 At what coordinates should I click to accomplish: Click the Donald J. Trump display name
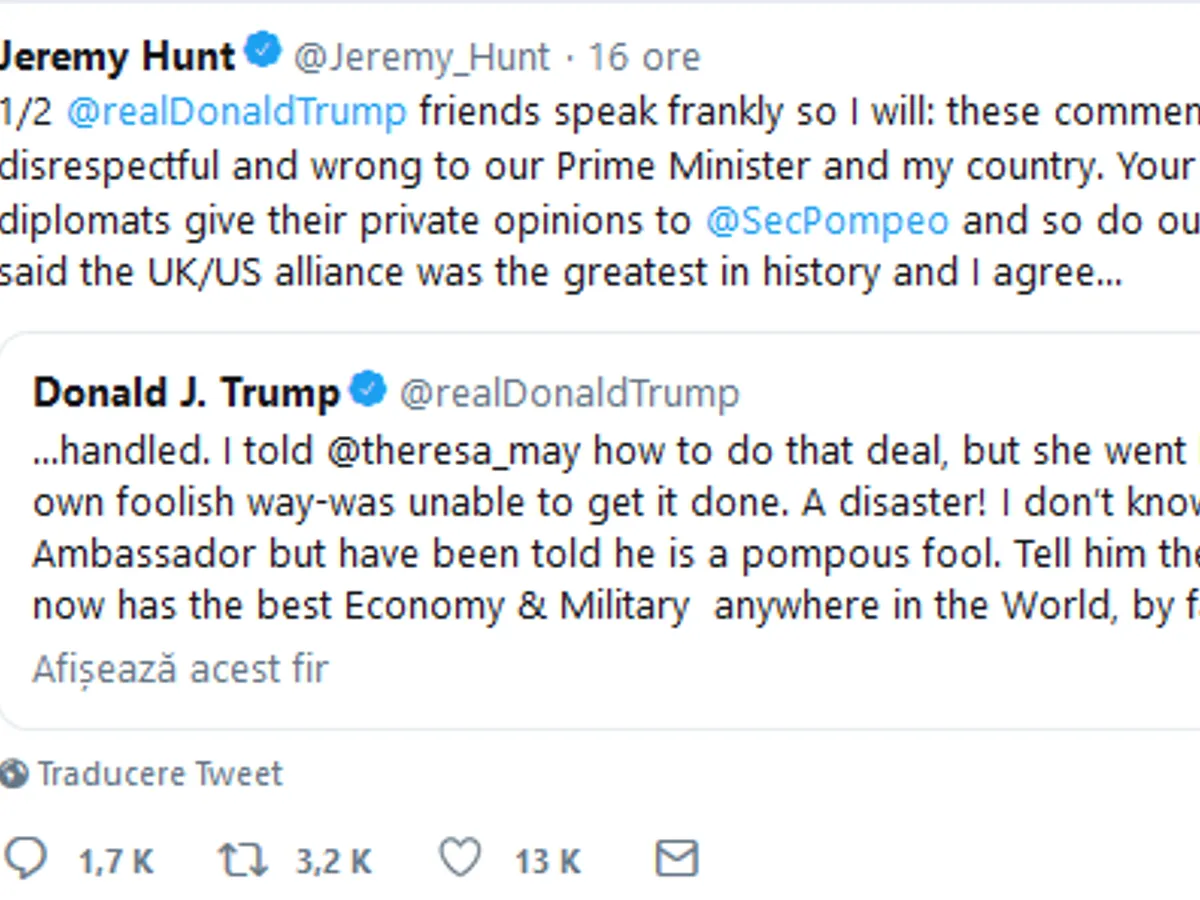[186, 392]
